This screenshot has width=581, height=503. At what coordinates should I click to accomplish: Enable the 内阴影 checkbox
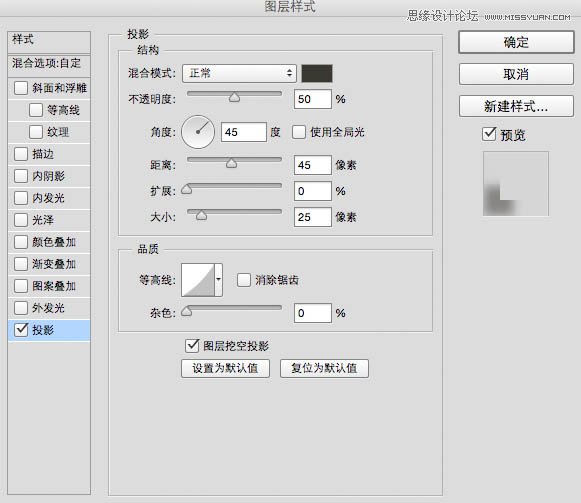(21, 176)
